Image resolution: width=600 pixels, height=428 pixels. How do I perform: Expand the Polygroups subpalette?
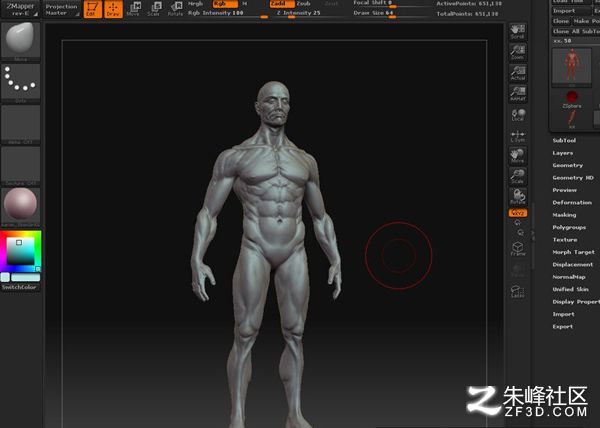pyautogui.click(x=569, y=227)
